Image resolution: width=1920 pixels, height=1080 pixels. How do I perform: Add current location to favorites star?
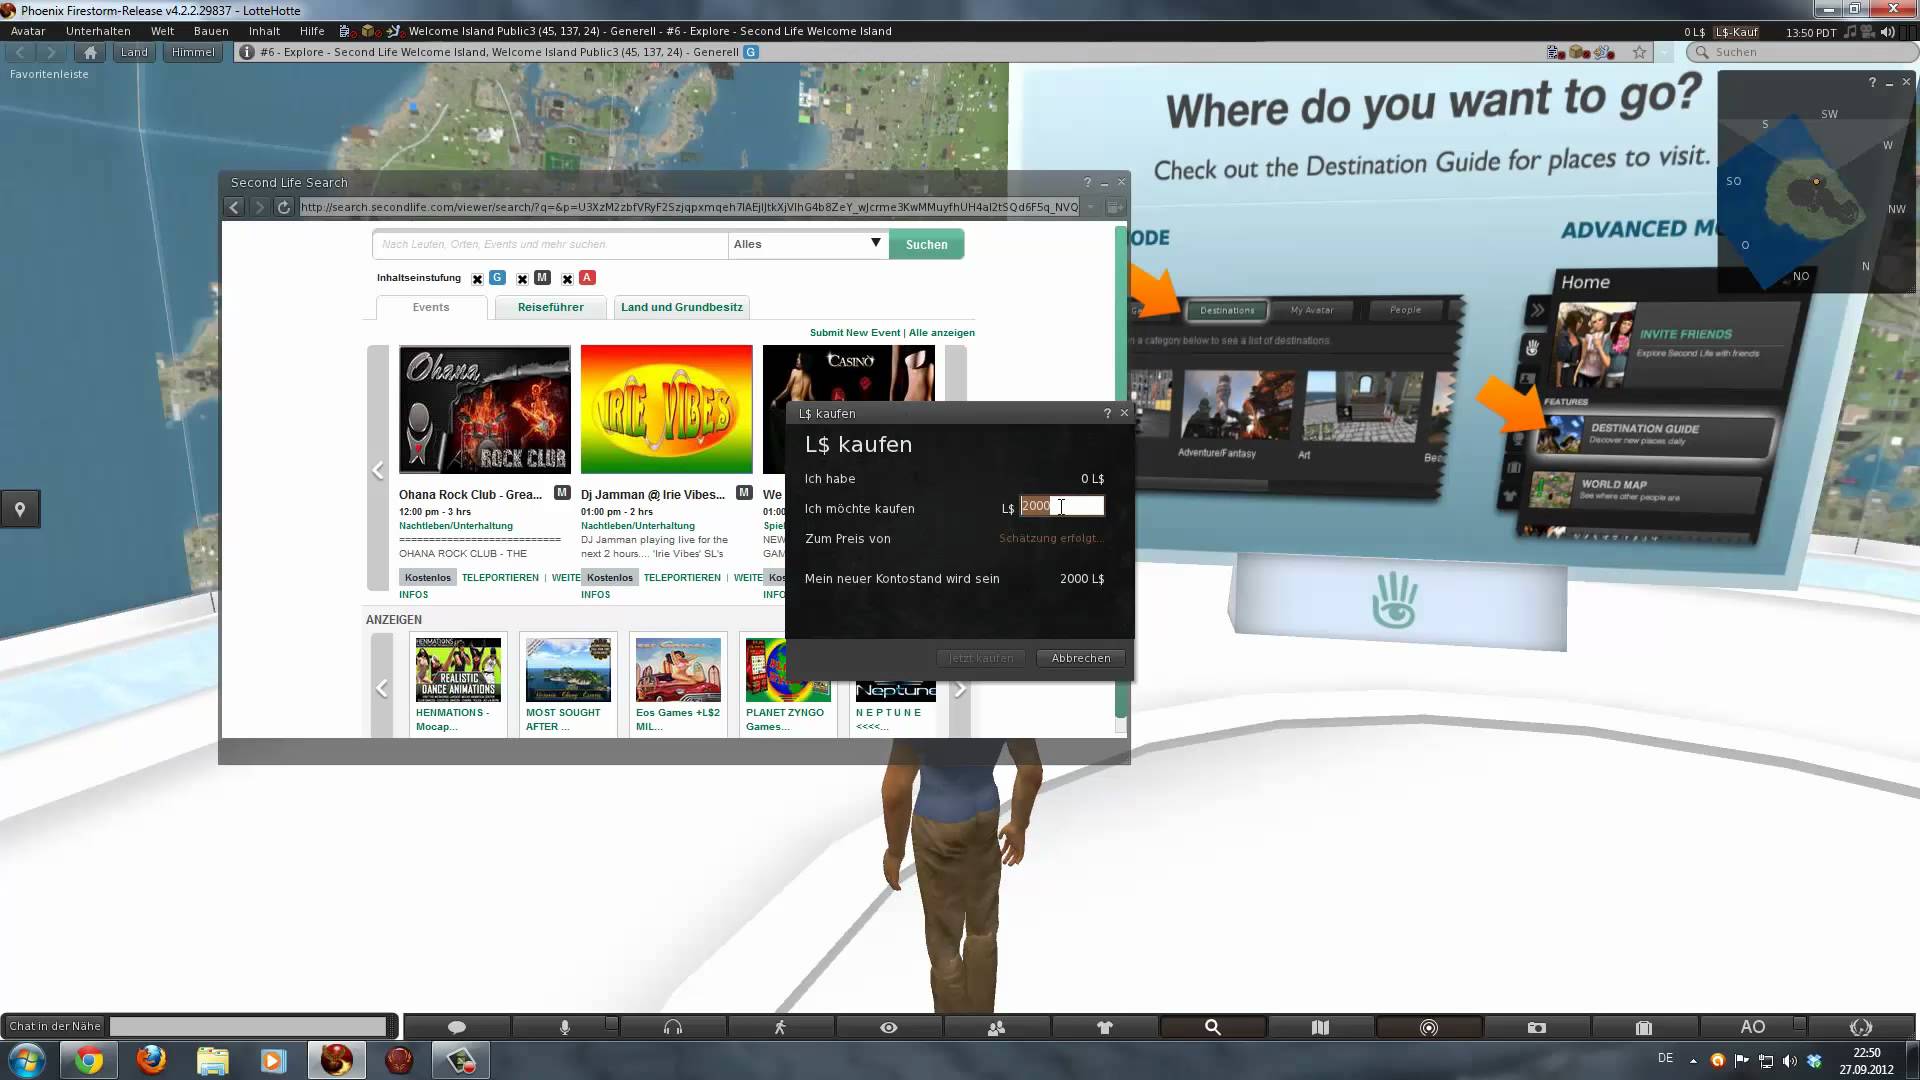[1639, 52]
